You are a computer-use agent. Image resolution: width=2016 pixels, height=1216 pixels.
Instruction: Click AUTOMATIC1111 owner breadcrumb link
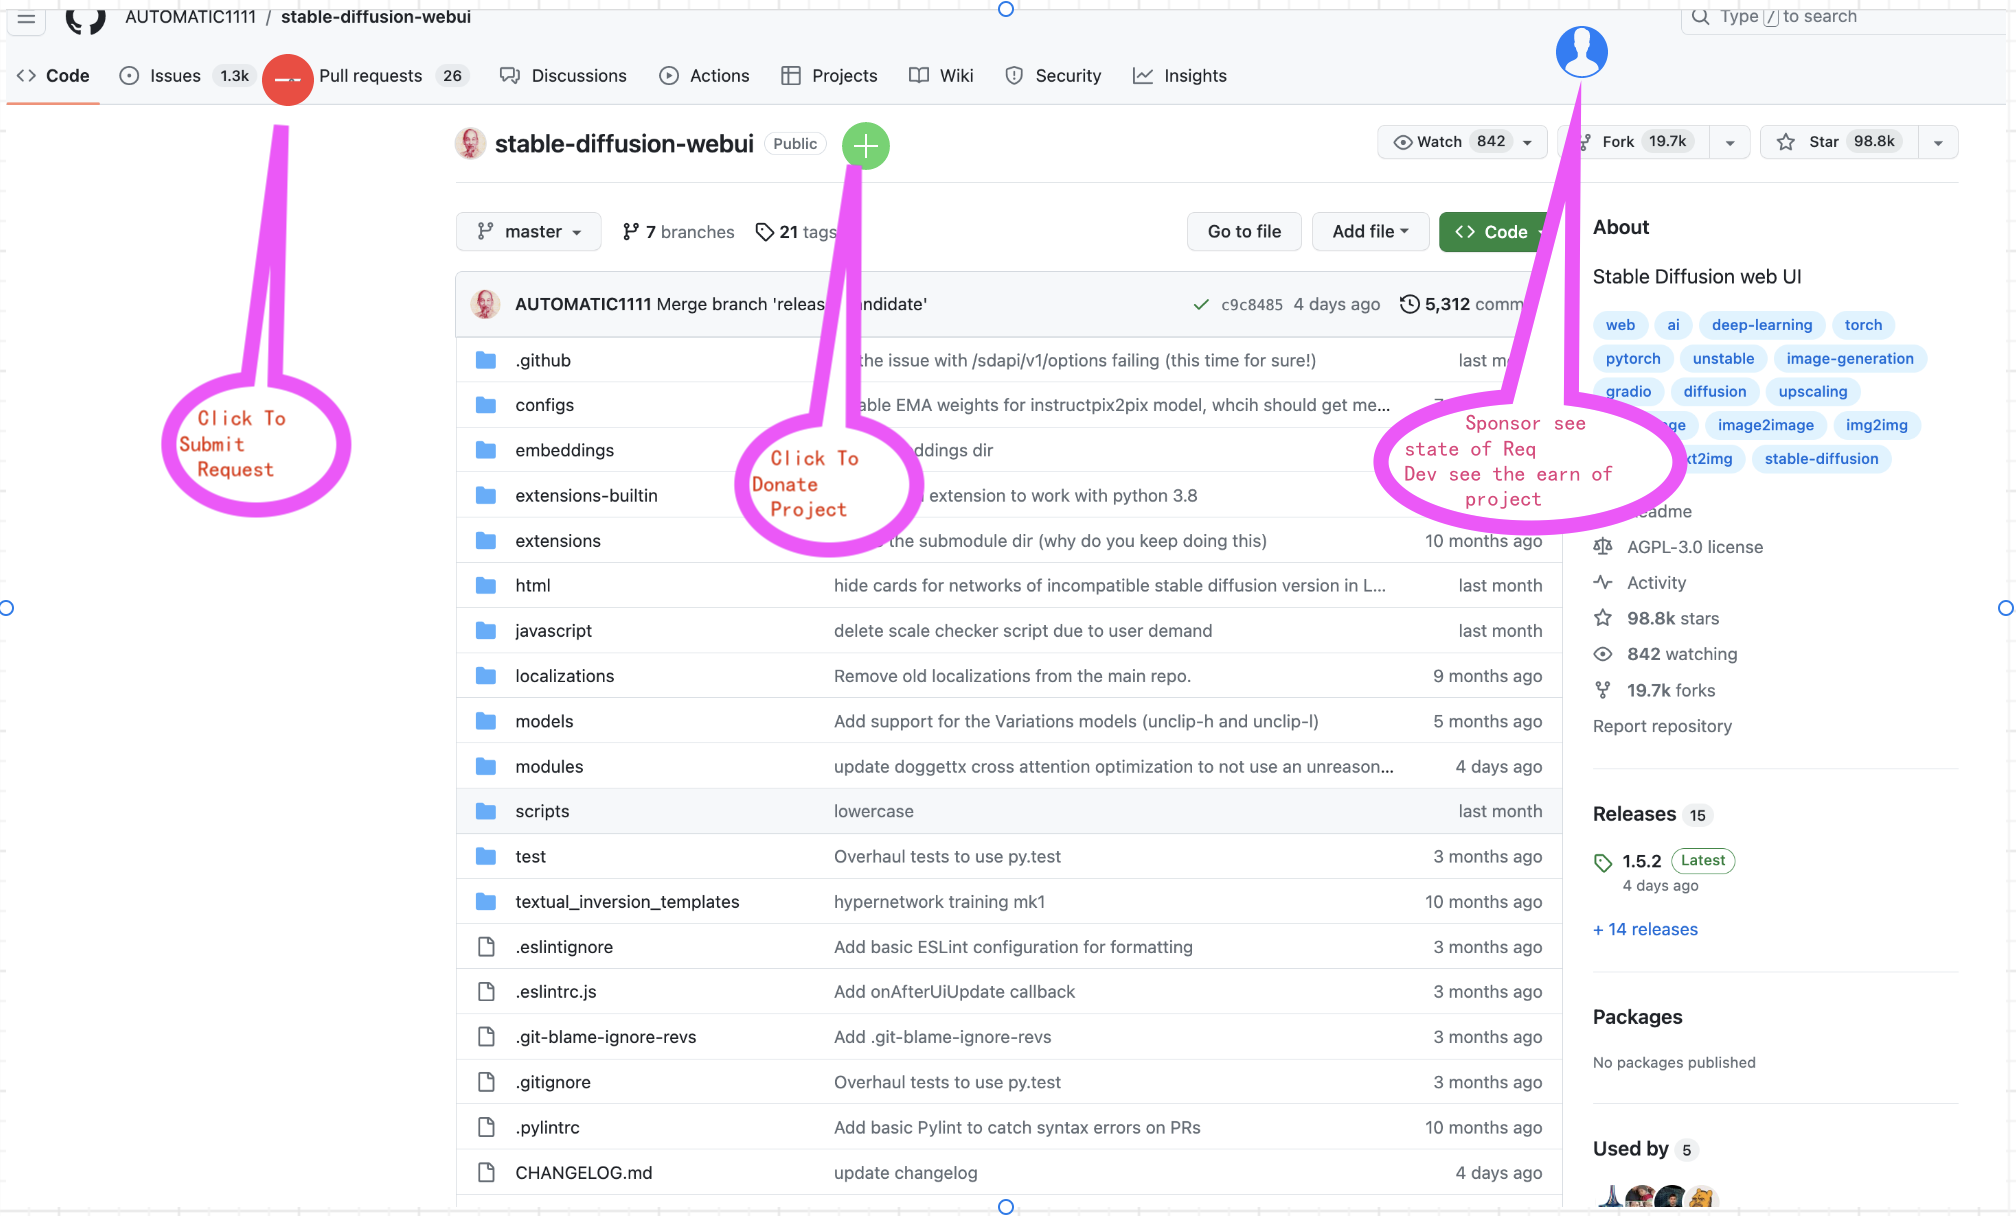(x=190, y=17)
